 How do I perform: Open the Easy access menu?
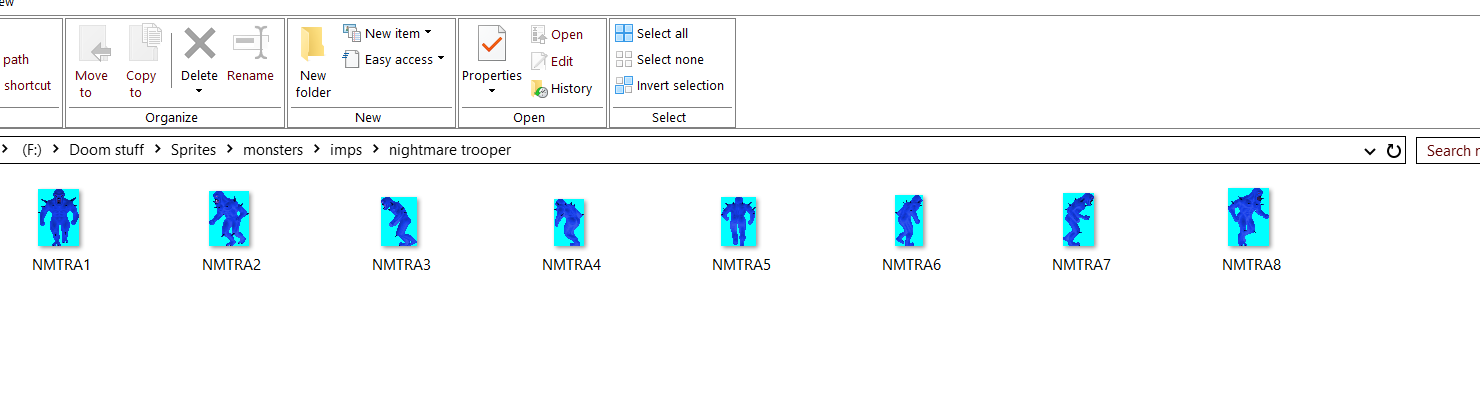pyautogui.click(x=394, y=59)
